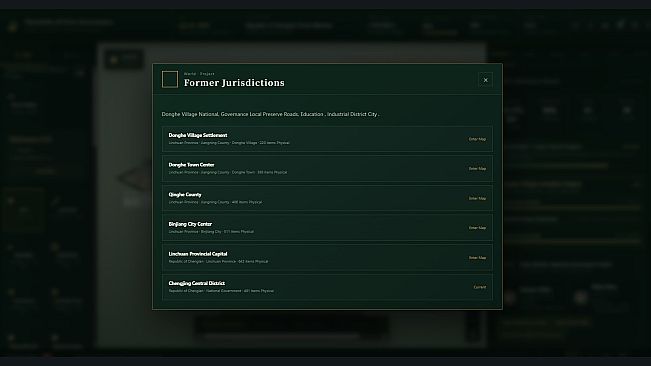This screenshot has width=651, height=366.
Task: Select the Binjiang City Center title
Action: pos(190,224)
